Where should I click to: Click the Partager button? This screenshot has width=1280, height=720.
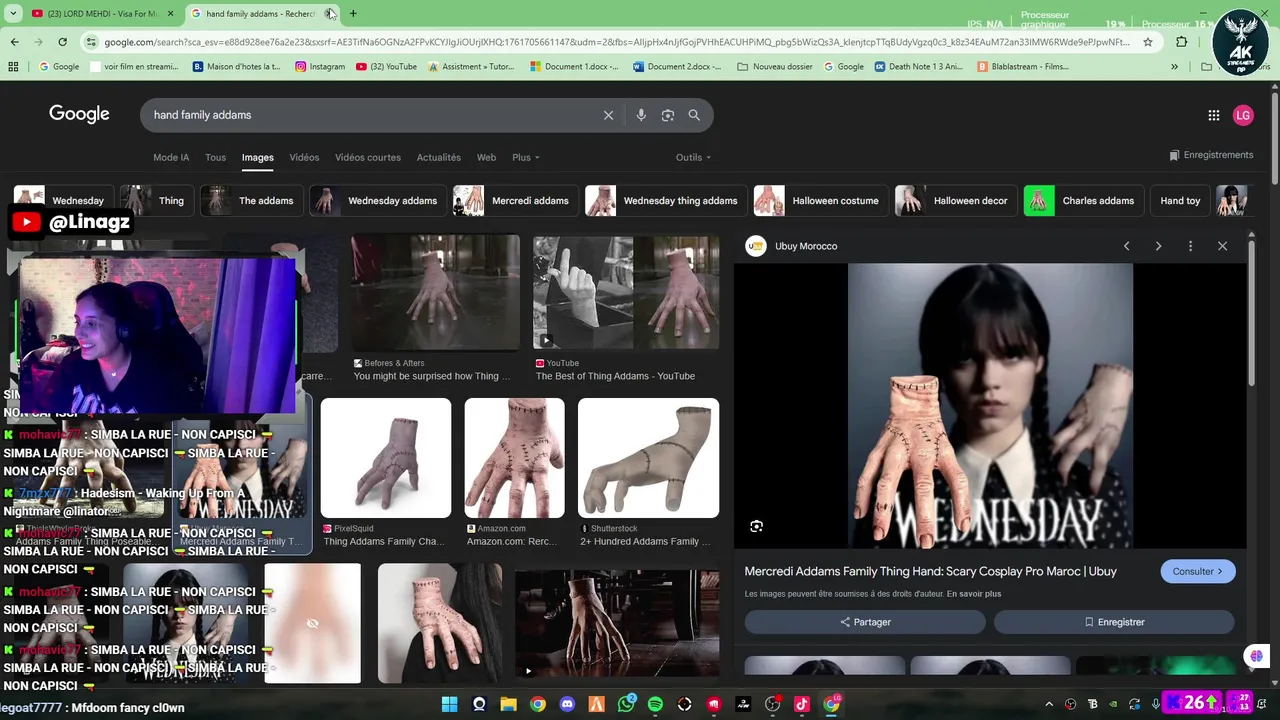coord(865,622)
